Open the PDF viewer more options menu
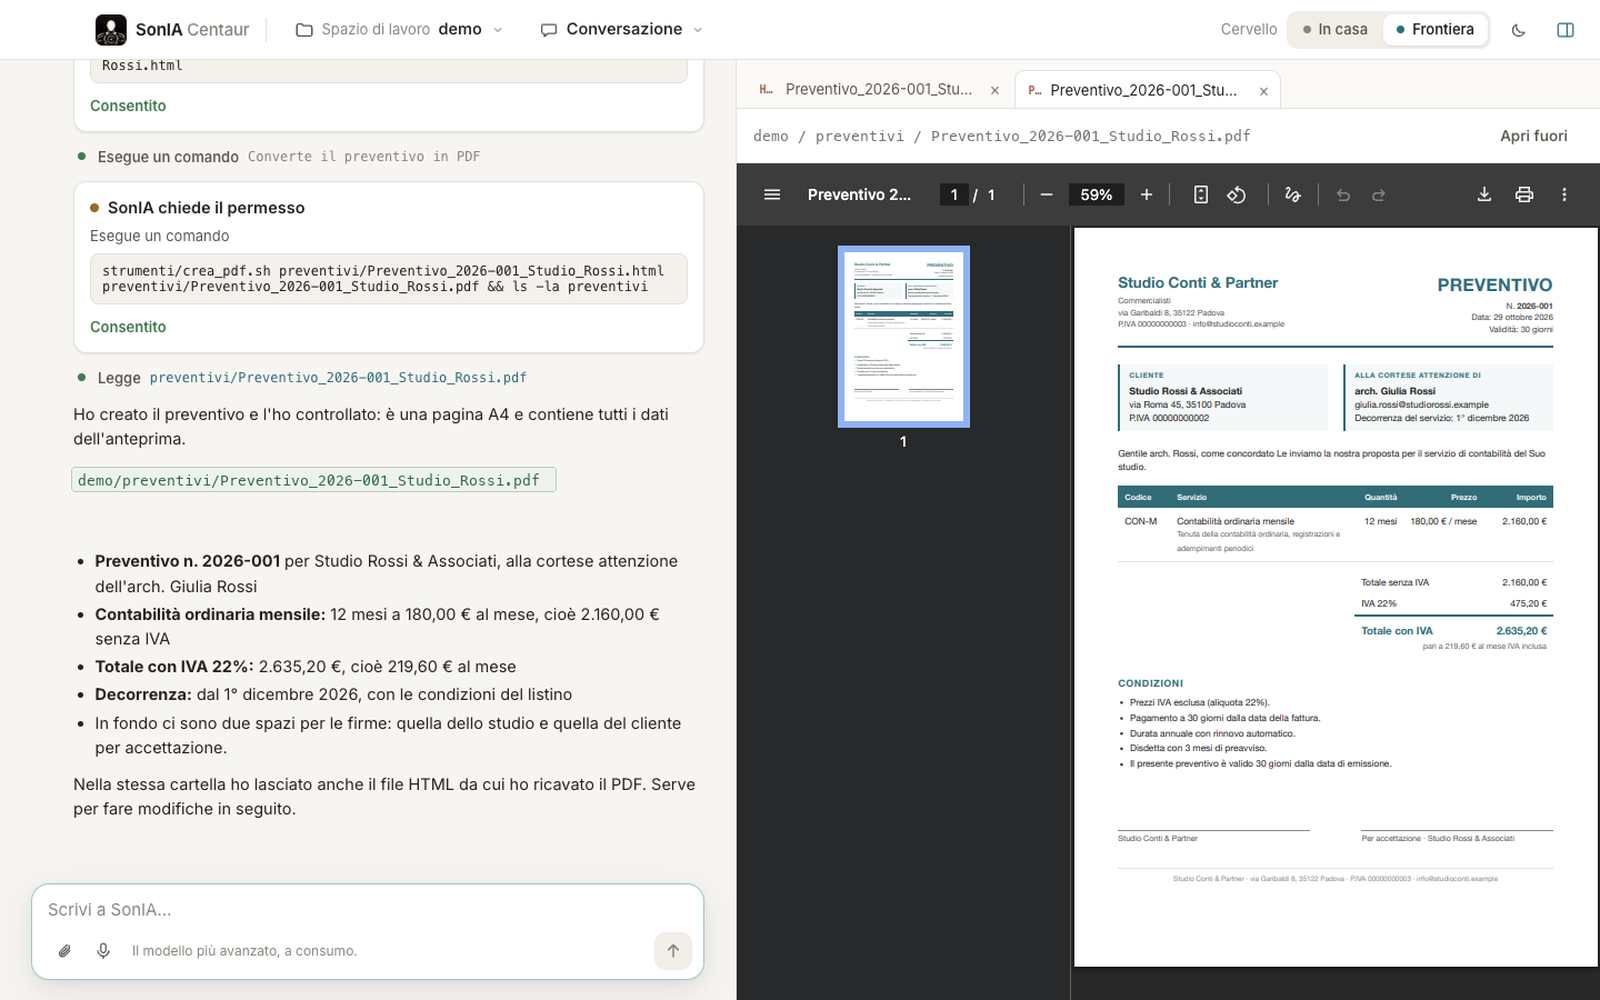 (1564, 195)
